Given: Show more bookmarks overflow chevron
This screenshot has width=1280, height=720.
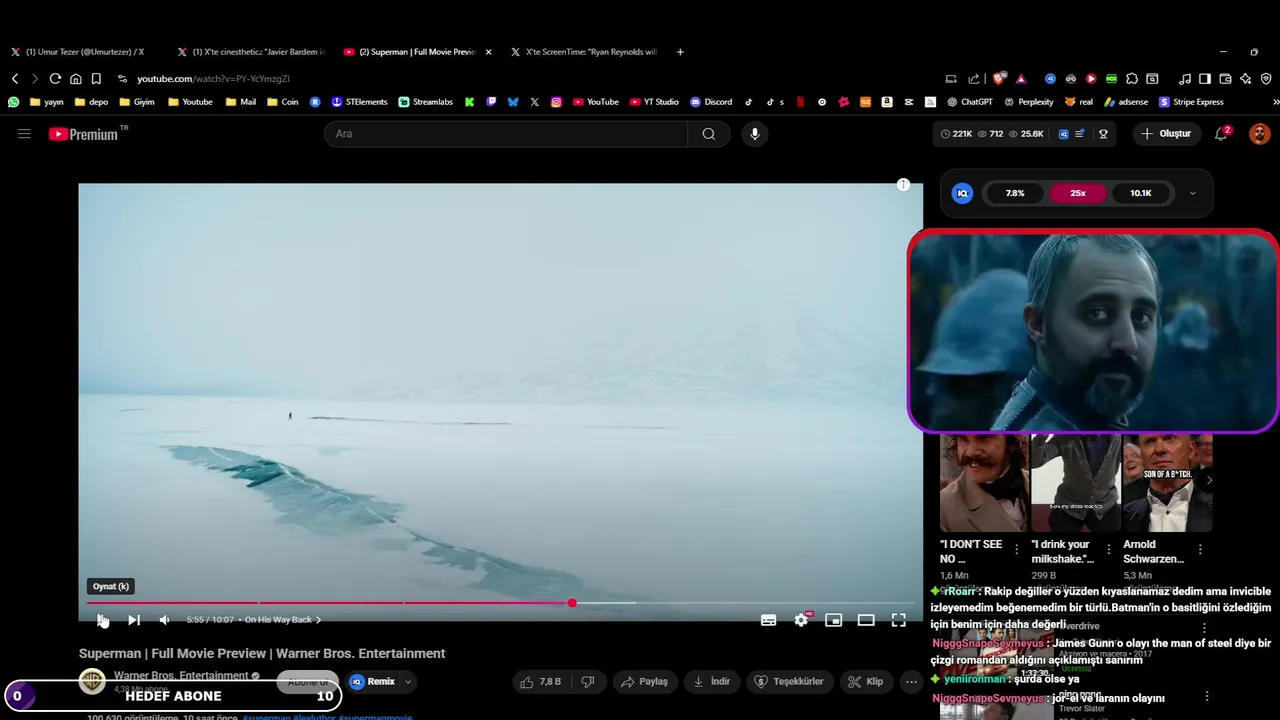Looking at the screenshot, I should coord(1275,102).
